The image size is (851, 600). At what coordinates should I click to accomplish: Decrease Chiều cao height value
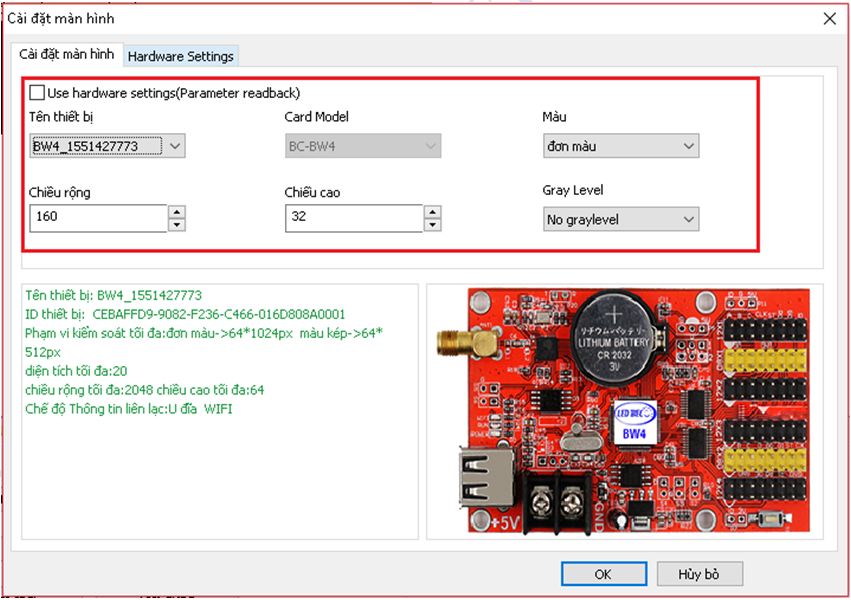coord(432,224)
